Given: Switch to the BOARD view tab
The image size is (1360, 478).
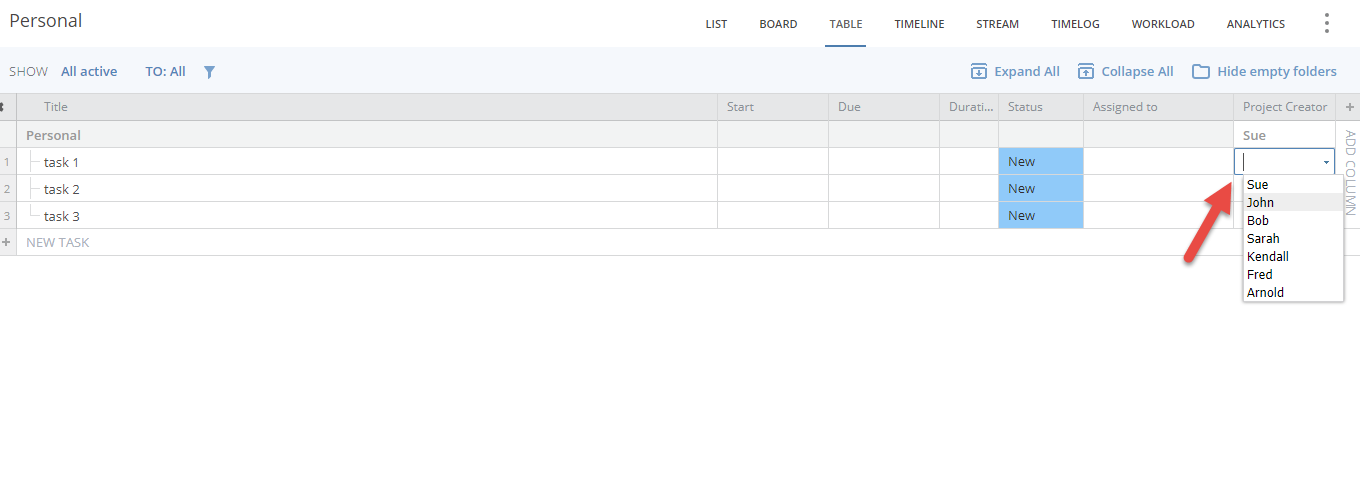Looking at the screenshot, I should click(778, 24).
